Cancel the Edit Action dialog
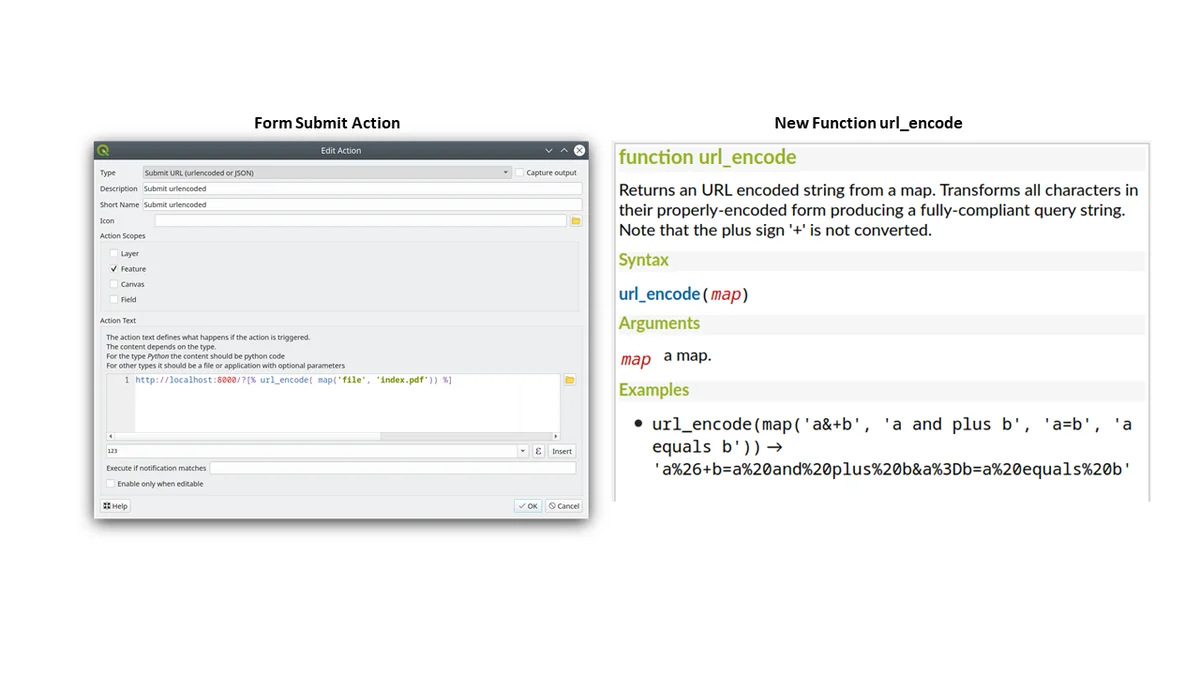Screen dimensions: 1200x675 tap(564, 506)
